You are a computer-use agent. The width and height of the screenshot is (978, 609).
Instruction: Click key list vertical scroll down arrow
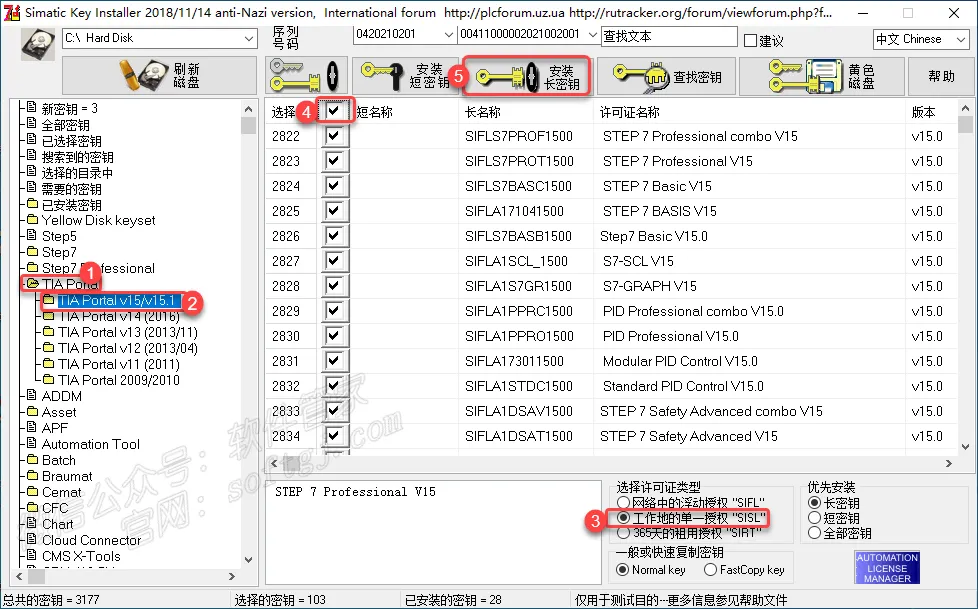pos(966,446)
